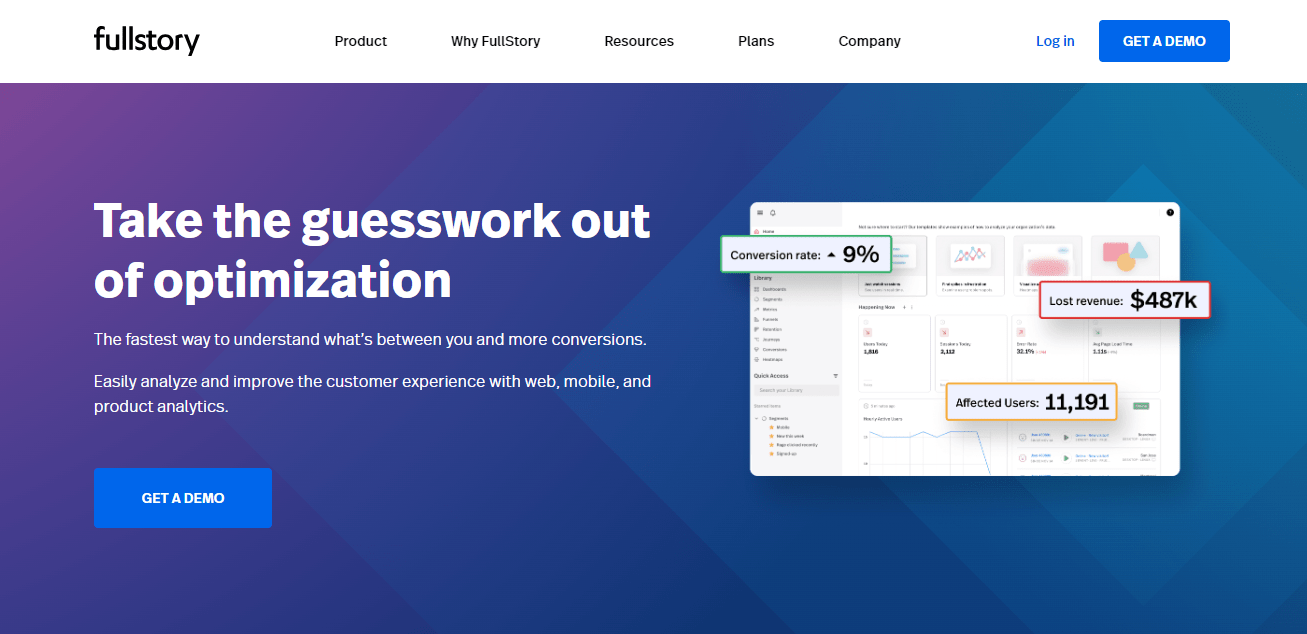Viewport: 1307px width, 634px height.
Task: Collapse the Segments tree in starred items
Action: pyautogui.click(x=756, y=418)
